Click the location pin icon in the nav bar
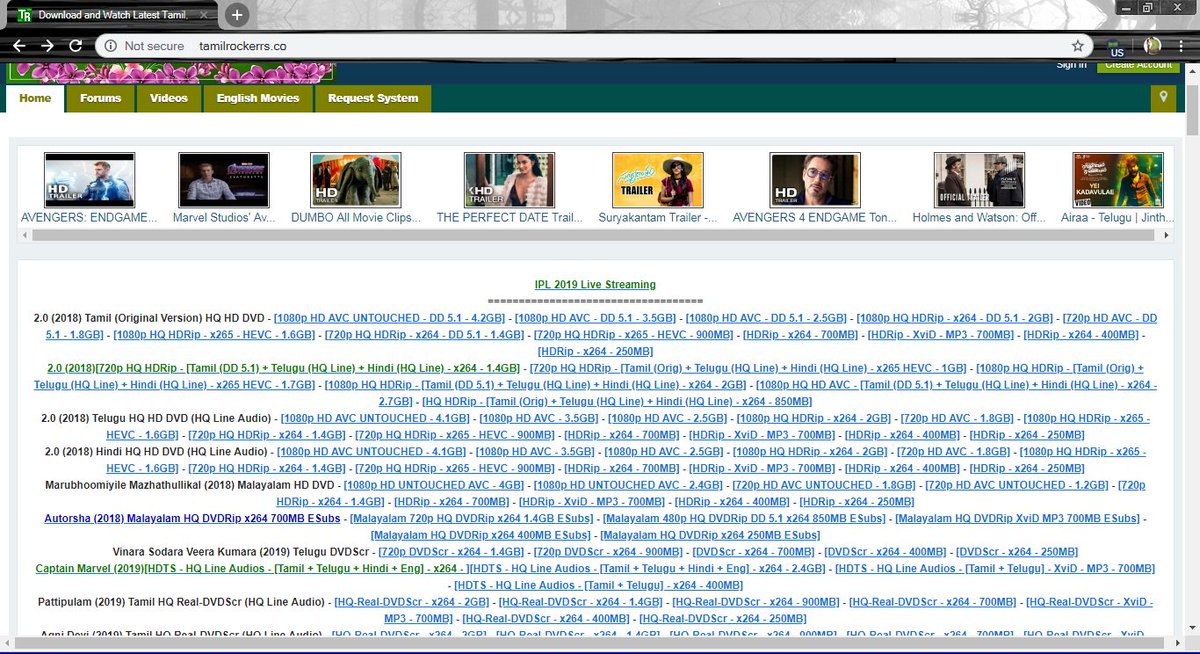The image size is (1200, 654). [1163, 98]
